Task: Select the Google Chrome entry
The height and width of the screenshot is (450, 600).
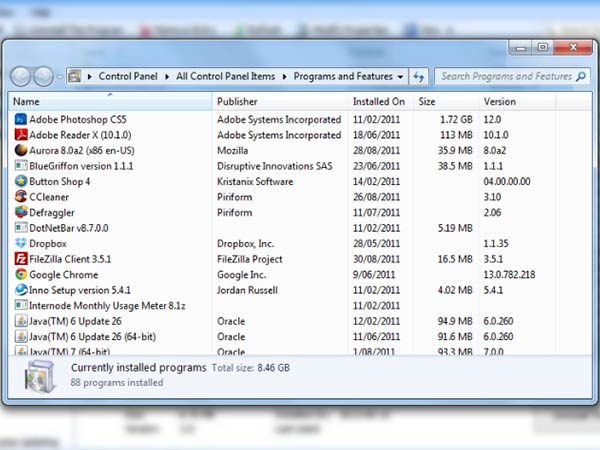Action: [64, 274]
